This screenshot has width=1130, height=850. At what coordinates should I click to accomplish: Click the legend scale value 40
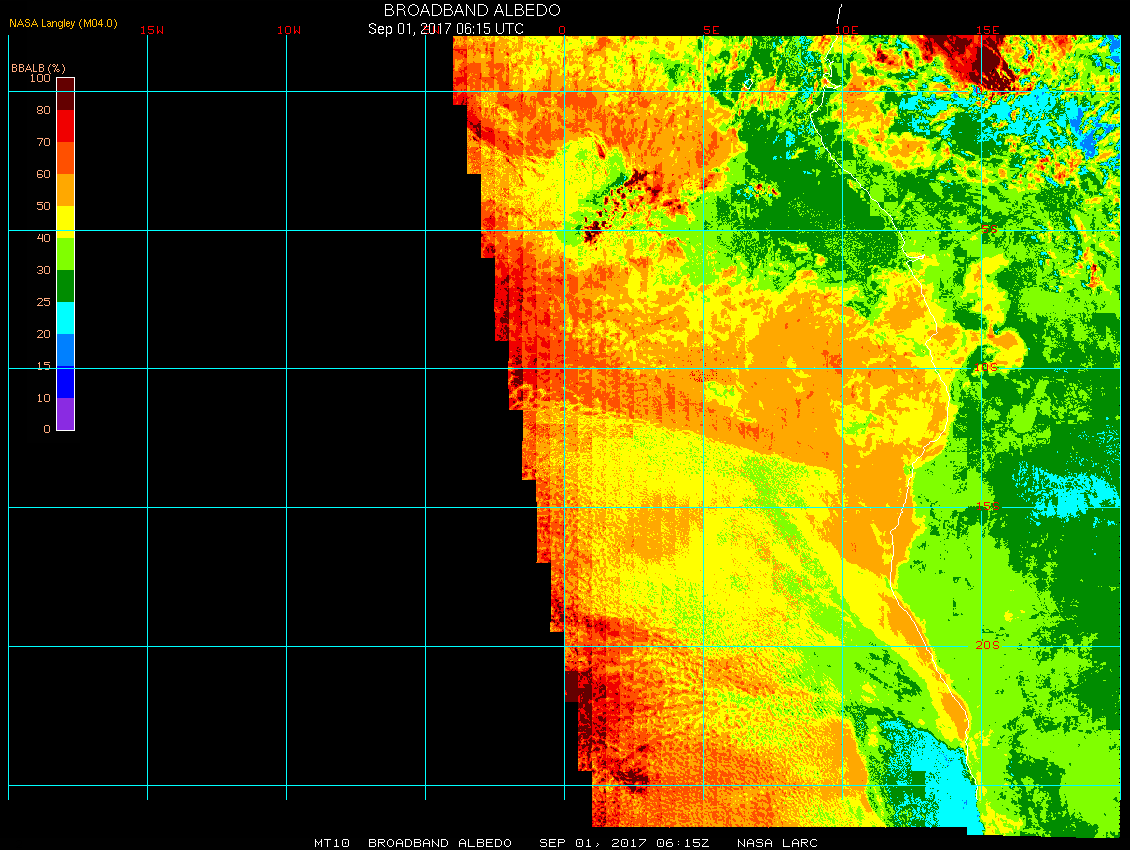coord(44,238)
